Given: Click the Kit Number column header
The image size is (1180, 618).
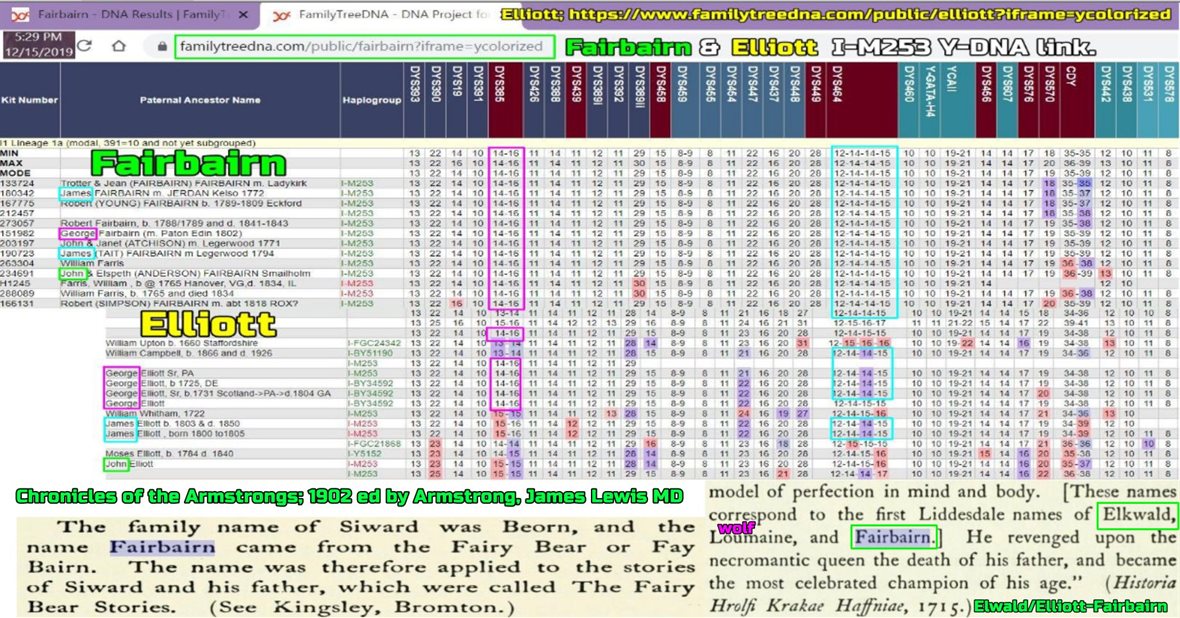Looking at the screenshot, I should (x=30, y=100).
